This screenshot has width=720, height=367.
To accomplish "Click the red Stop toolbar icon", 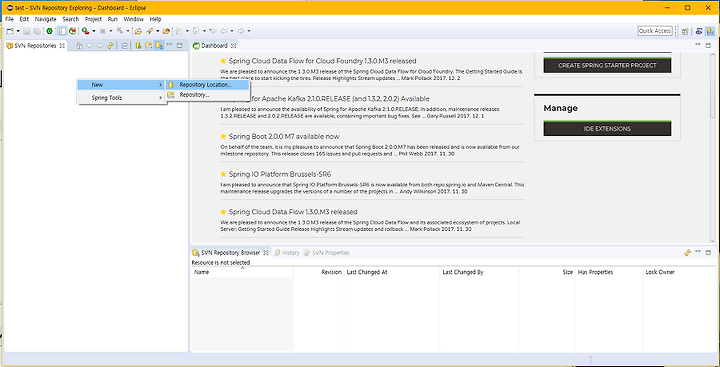I will coord(102,31).
